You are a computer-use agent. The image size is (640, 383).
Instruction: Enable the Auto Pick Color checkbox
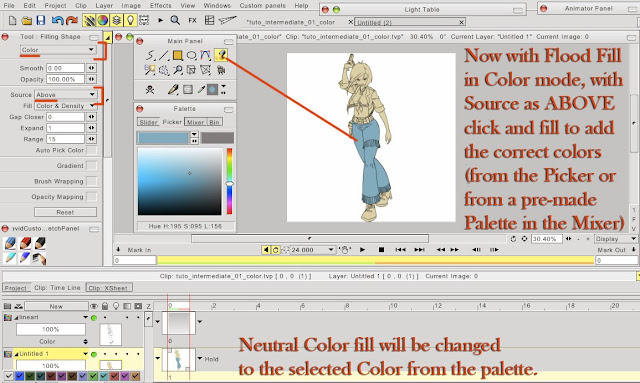tap(92, 150)
